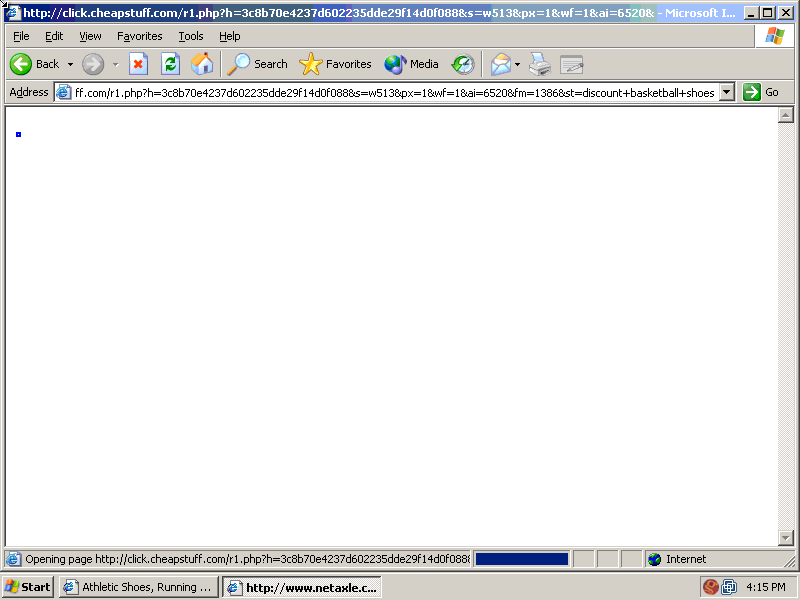Click the 4:15 PM clock
Screen dimensions: 800x600
click(x=766, y=587)
